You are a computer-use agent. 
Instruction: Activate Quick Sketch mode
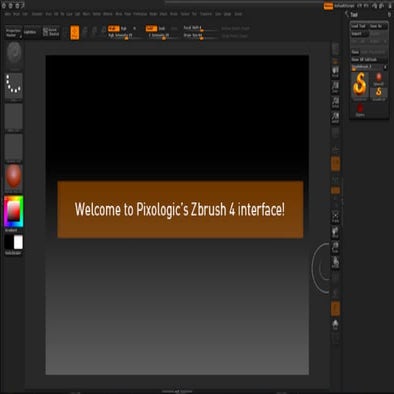51,32
